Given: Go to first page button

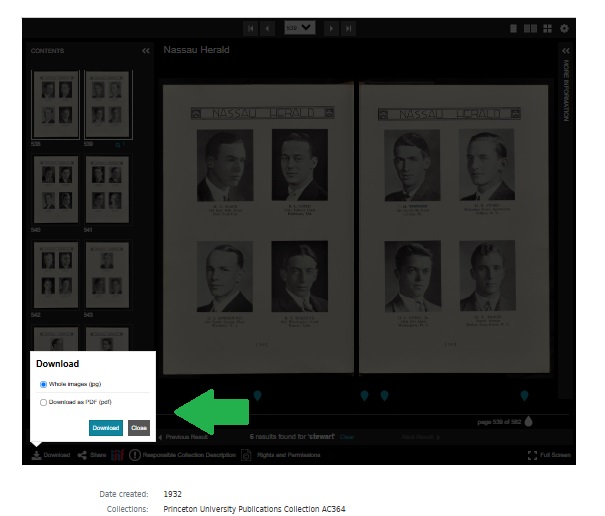Looking at the screenshot, I should click(x=251, y=29).
